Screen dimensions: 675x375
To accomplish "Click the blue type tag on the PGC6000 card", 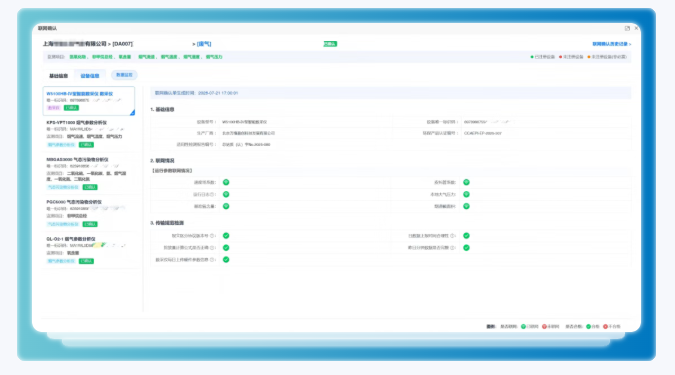I will (x=63, y=224).
